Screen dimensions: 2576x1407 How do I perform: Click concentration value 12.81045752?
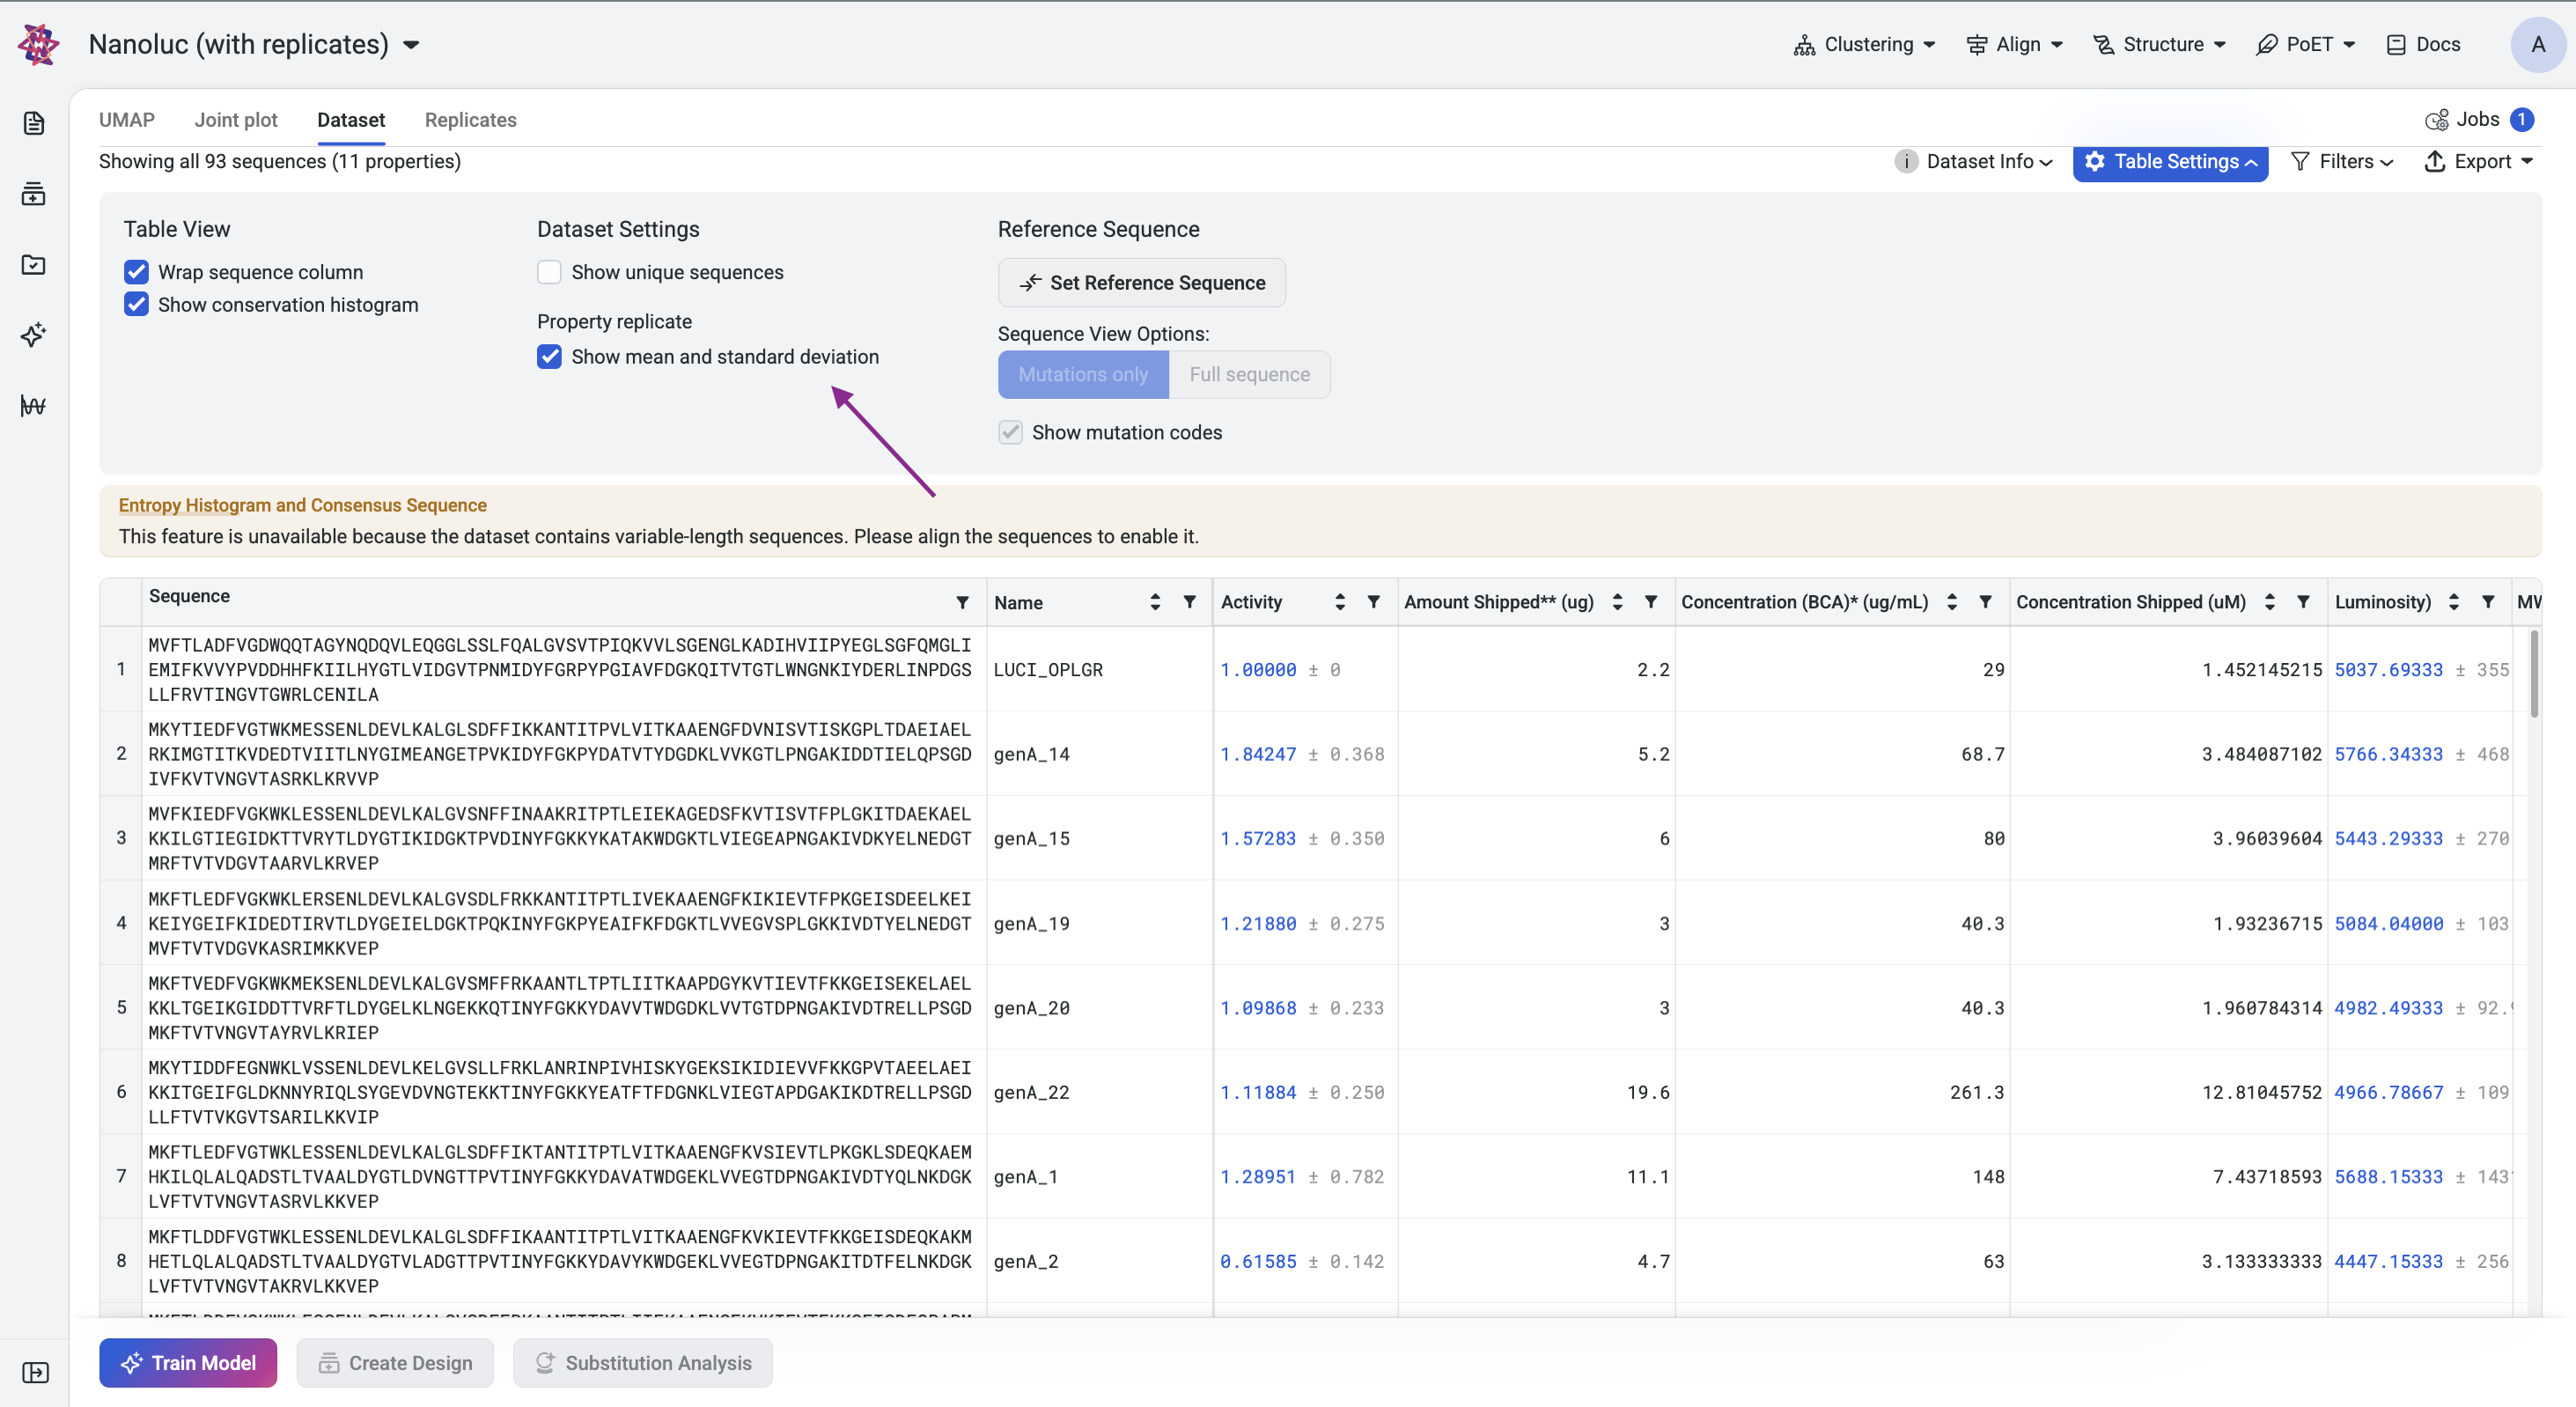(x=2262, y=1093)
